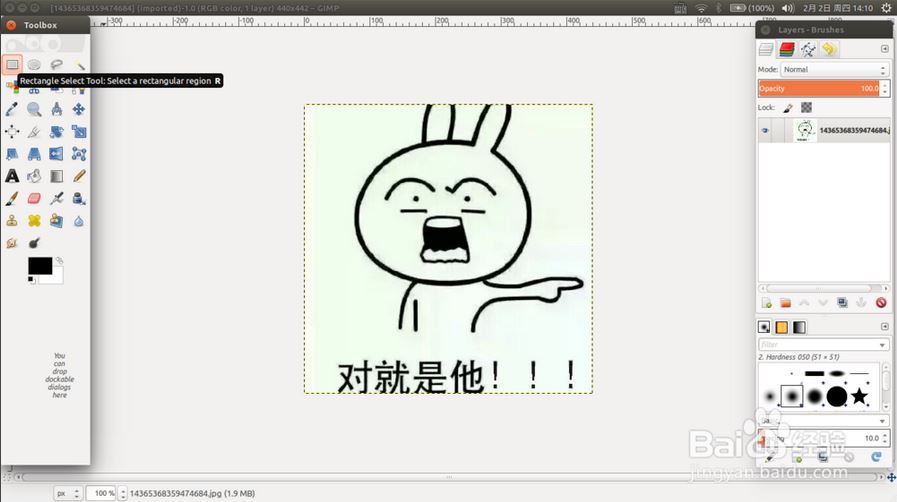
Task: Switch to the Patterns tab
Action: point(781,327)
